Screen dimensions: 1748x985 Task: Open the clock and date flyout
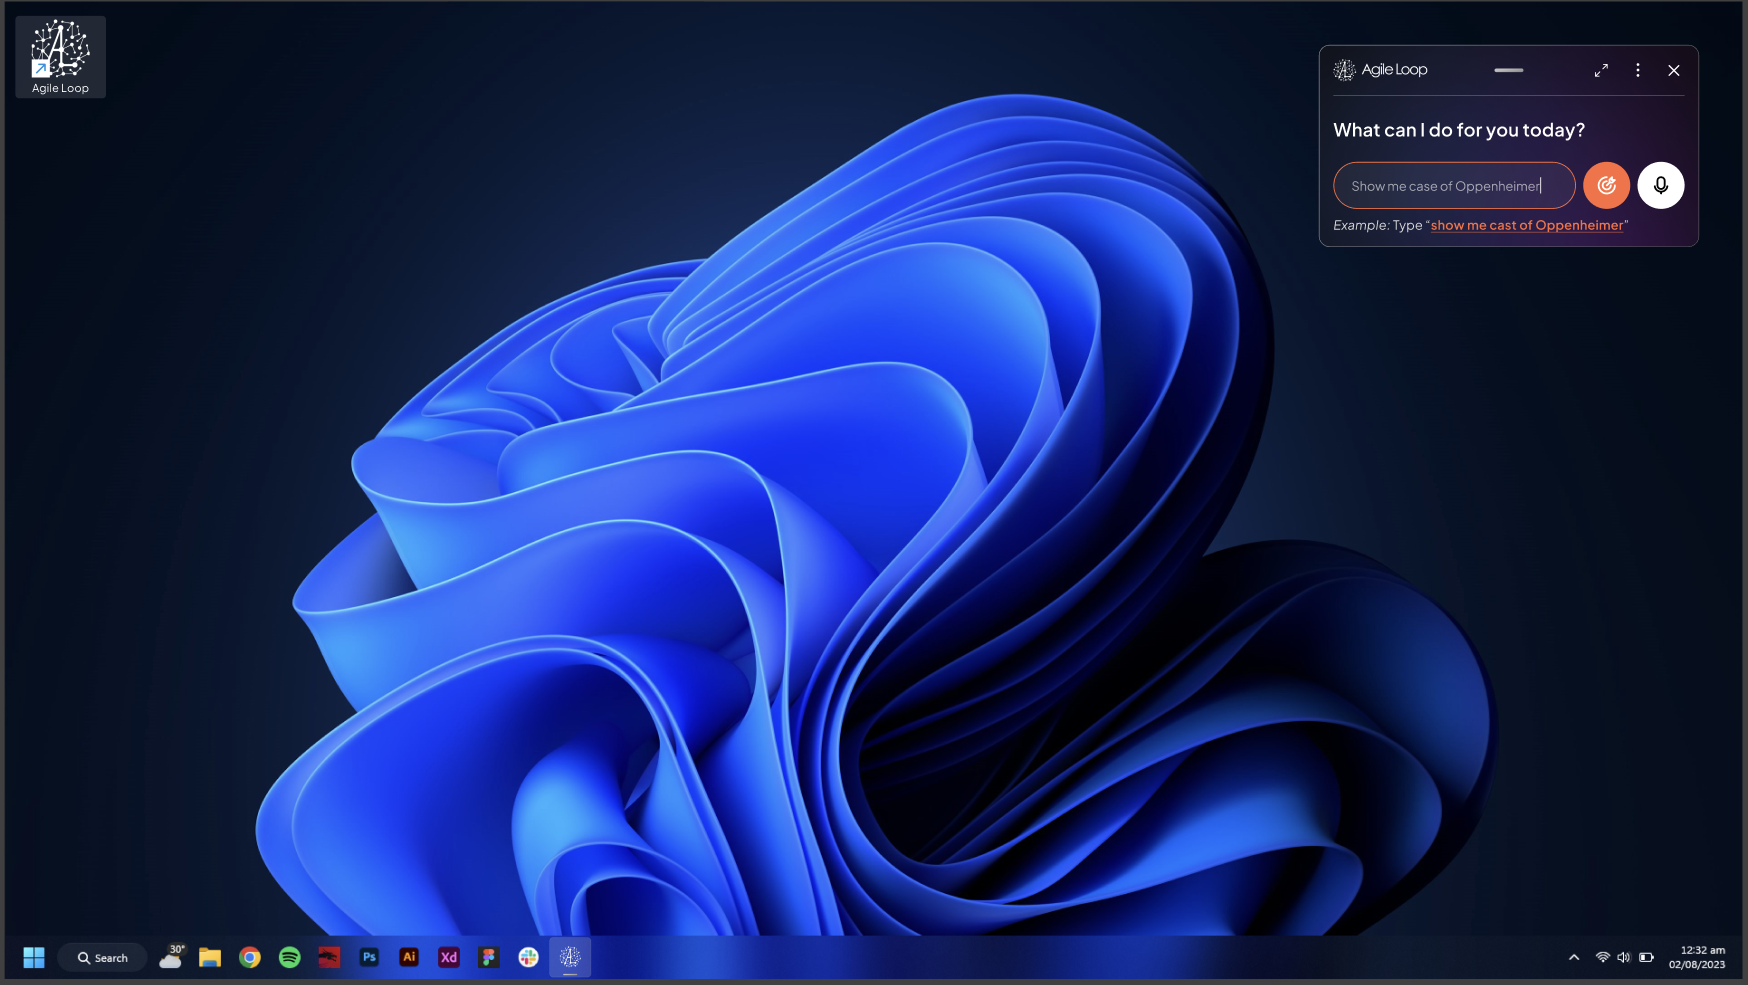pos(1696,958)
